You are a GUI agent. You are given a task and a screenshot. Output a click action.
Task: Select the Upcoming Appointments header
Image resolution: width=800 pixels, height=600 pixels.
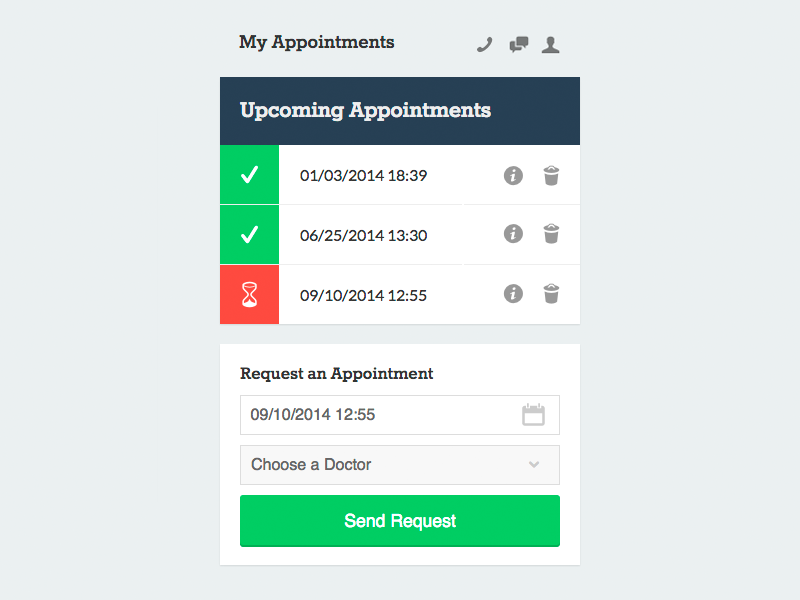[x=366, y=110]
